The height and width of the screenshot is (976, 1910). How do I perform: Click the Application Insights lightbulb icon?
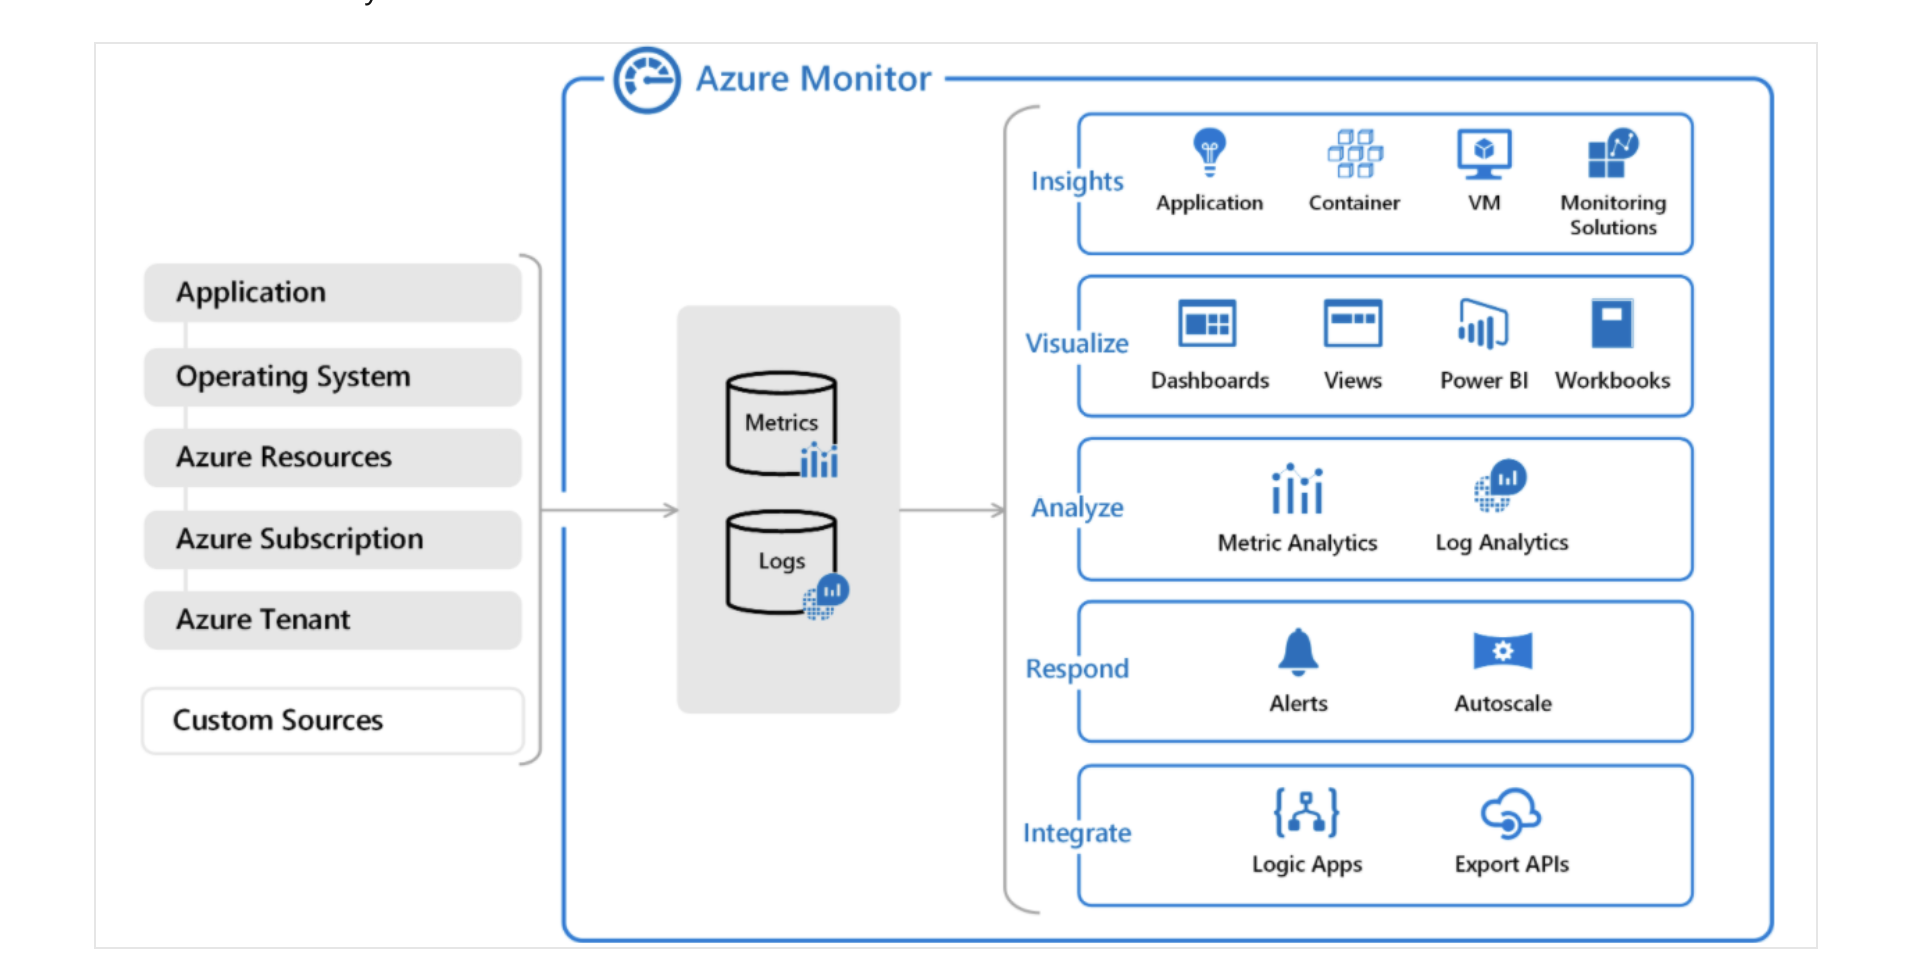(1209, 152)
